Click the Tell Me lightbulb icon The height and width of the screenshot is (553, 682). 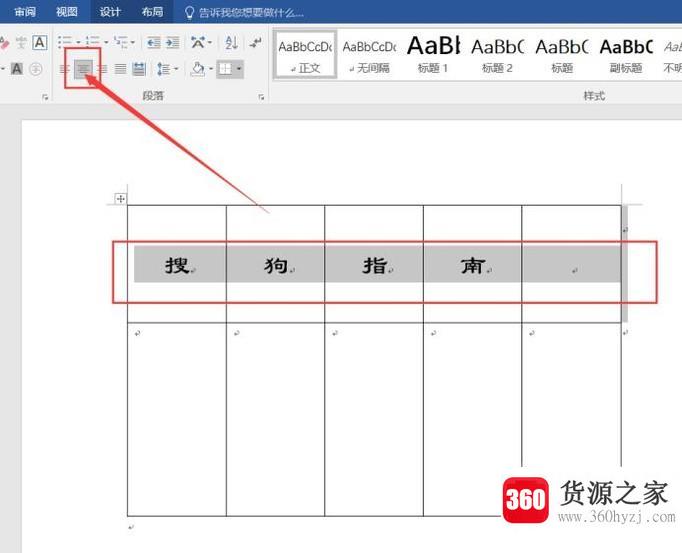click(x=189, y=13)
